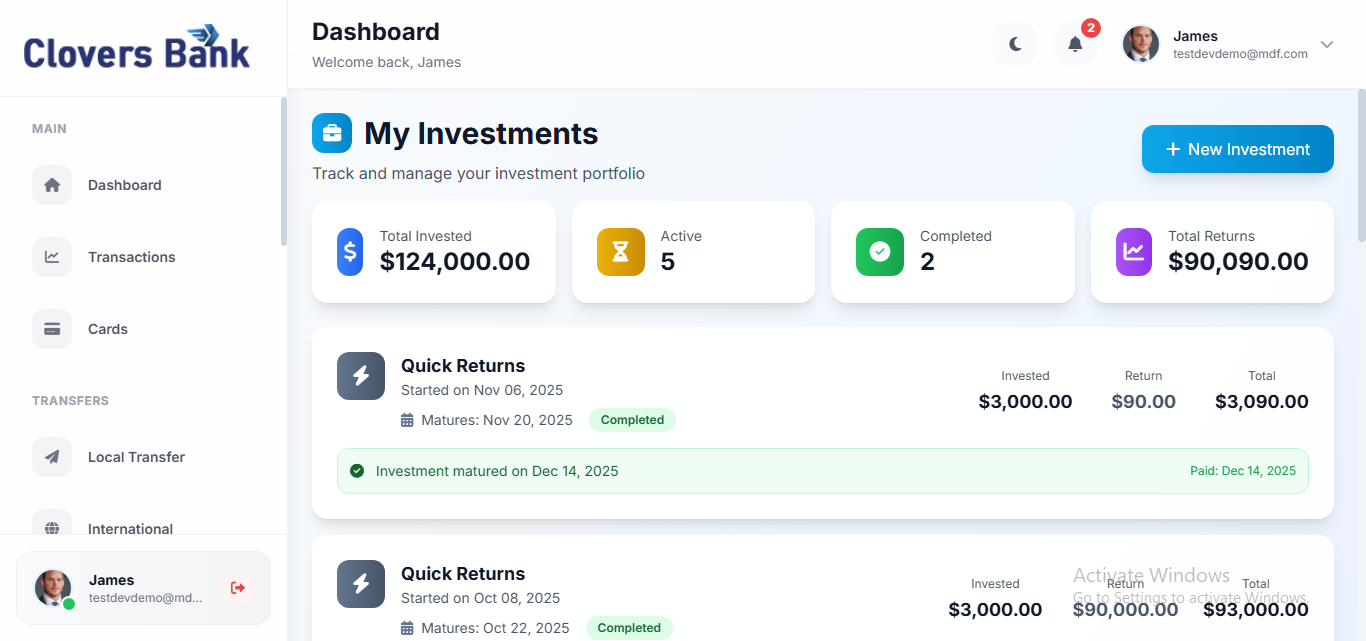
Task: Click the International globe icon
Action: [x=52, y=528]
